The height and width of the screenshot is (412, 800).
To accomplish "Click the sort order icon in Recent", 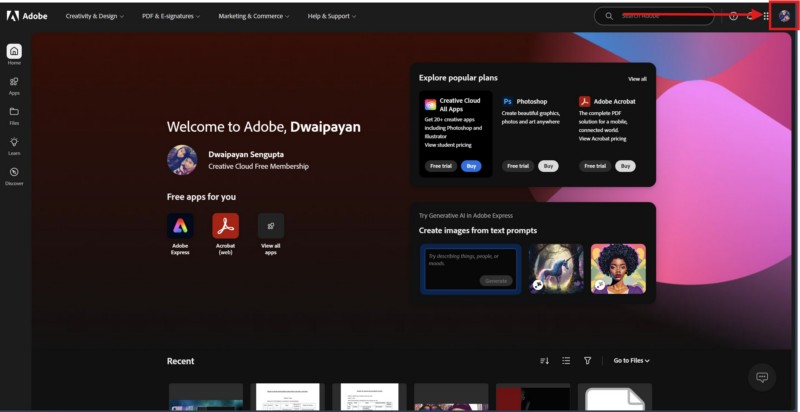I will tap(544, 361).
